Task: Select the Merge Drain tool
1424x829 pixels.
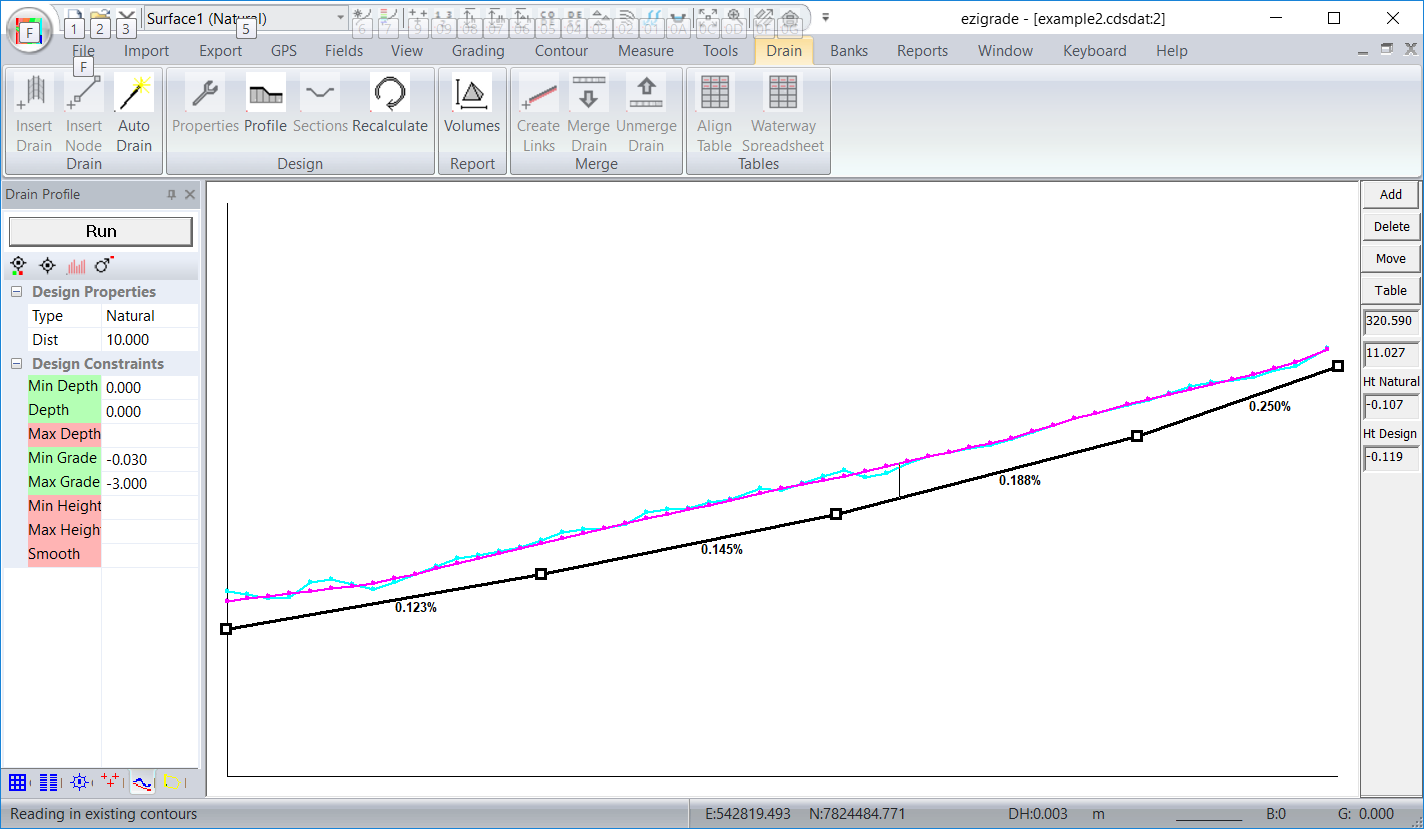Action: coord(588,95)
